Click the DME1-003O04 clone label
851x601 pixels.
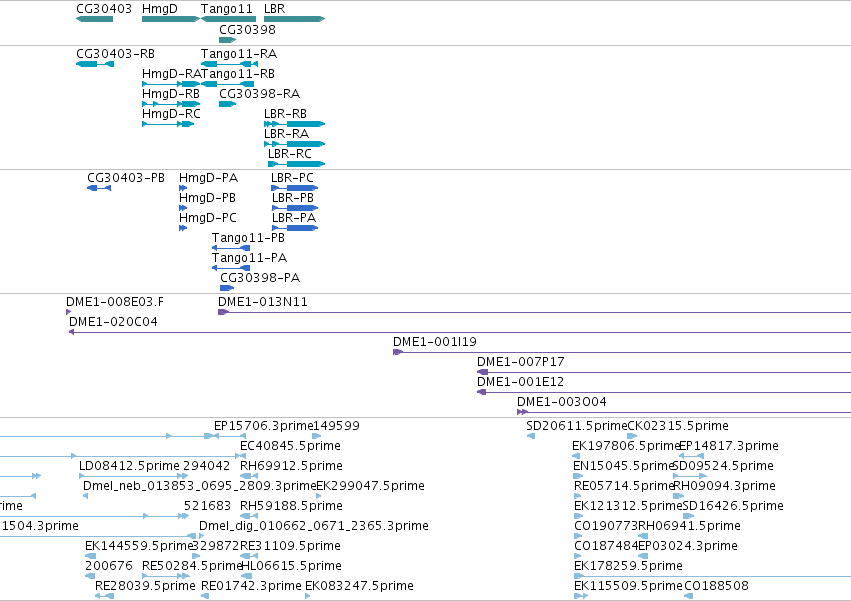[x=562, y=402]
